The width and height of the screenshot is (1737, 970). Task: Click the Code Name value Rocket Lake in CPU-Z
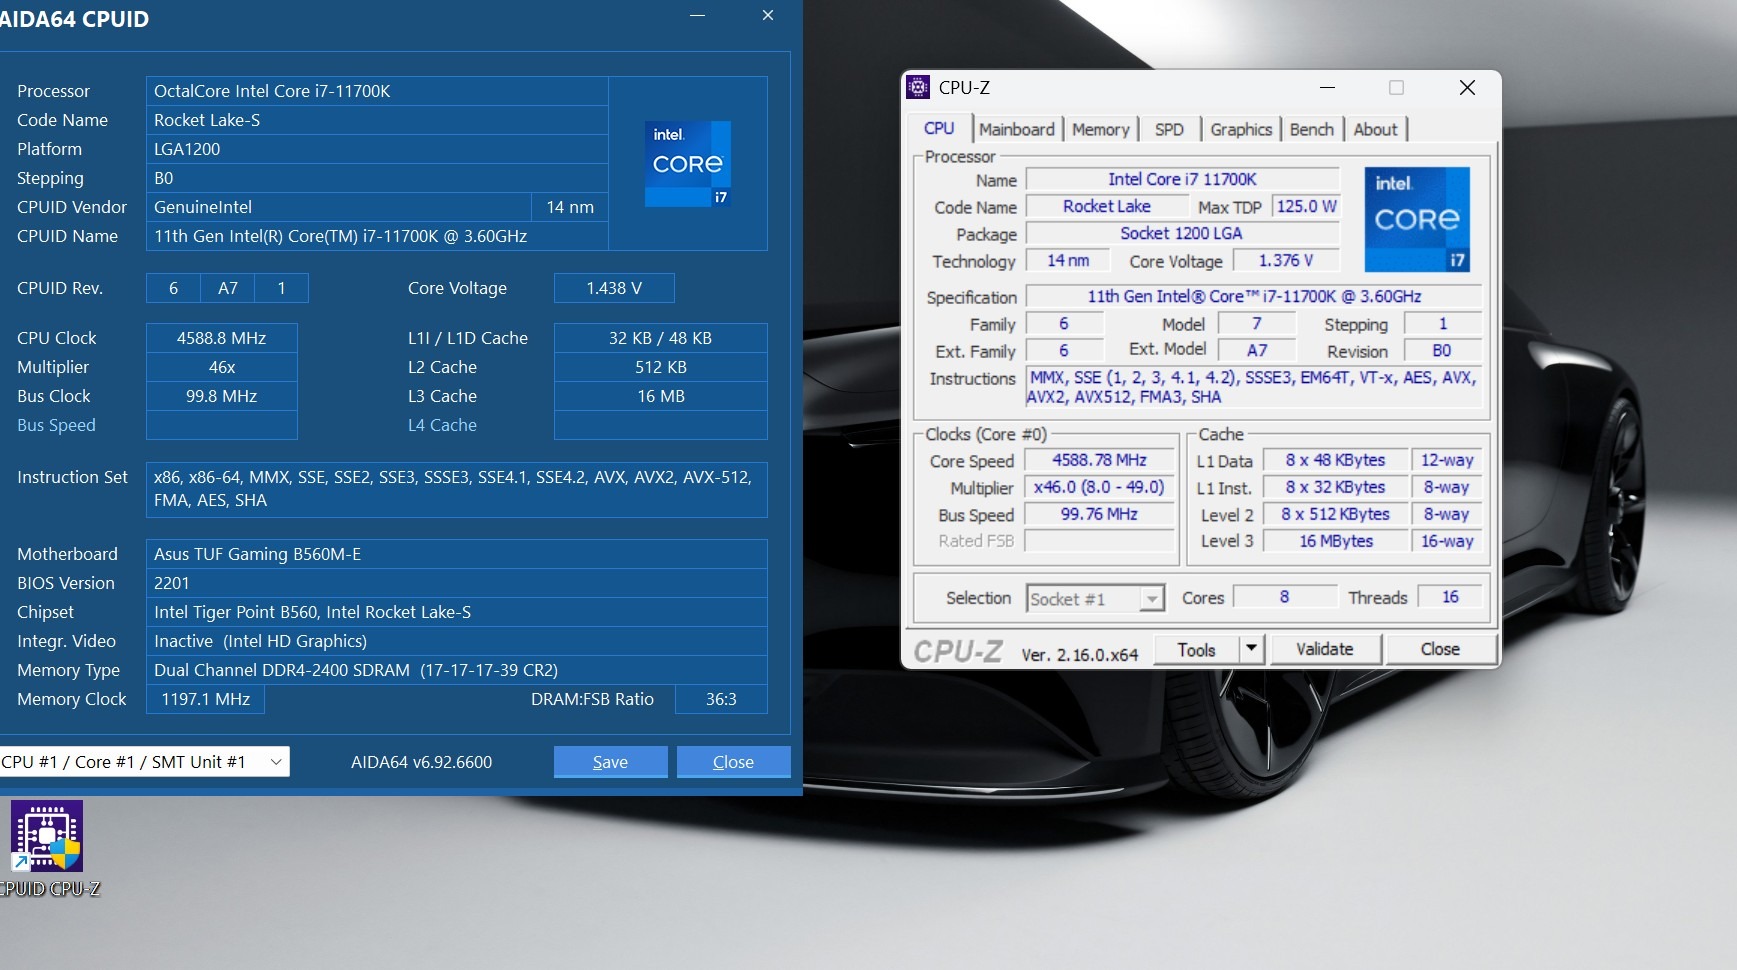(x=1107, y=206)
